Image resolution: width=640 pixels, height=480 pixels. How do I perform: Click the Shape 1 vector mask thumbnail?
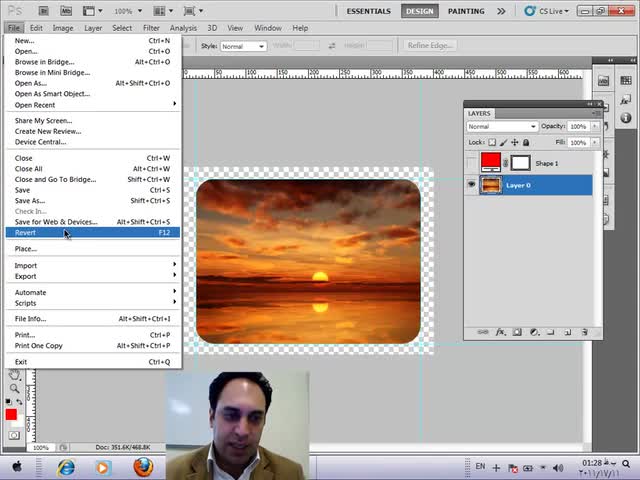coord(521,163)
